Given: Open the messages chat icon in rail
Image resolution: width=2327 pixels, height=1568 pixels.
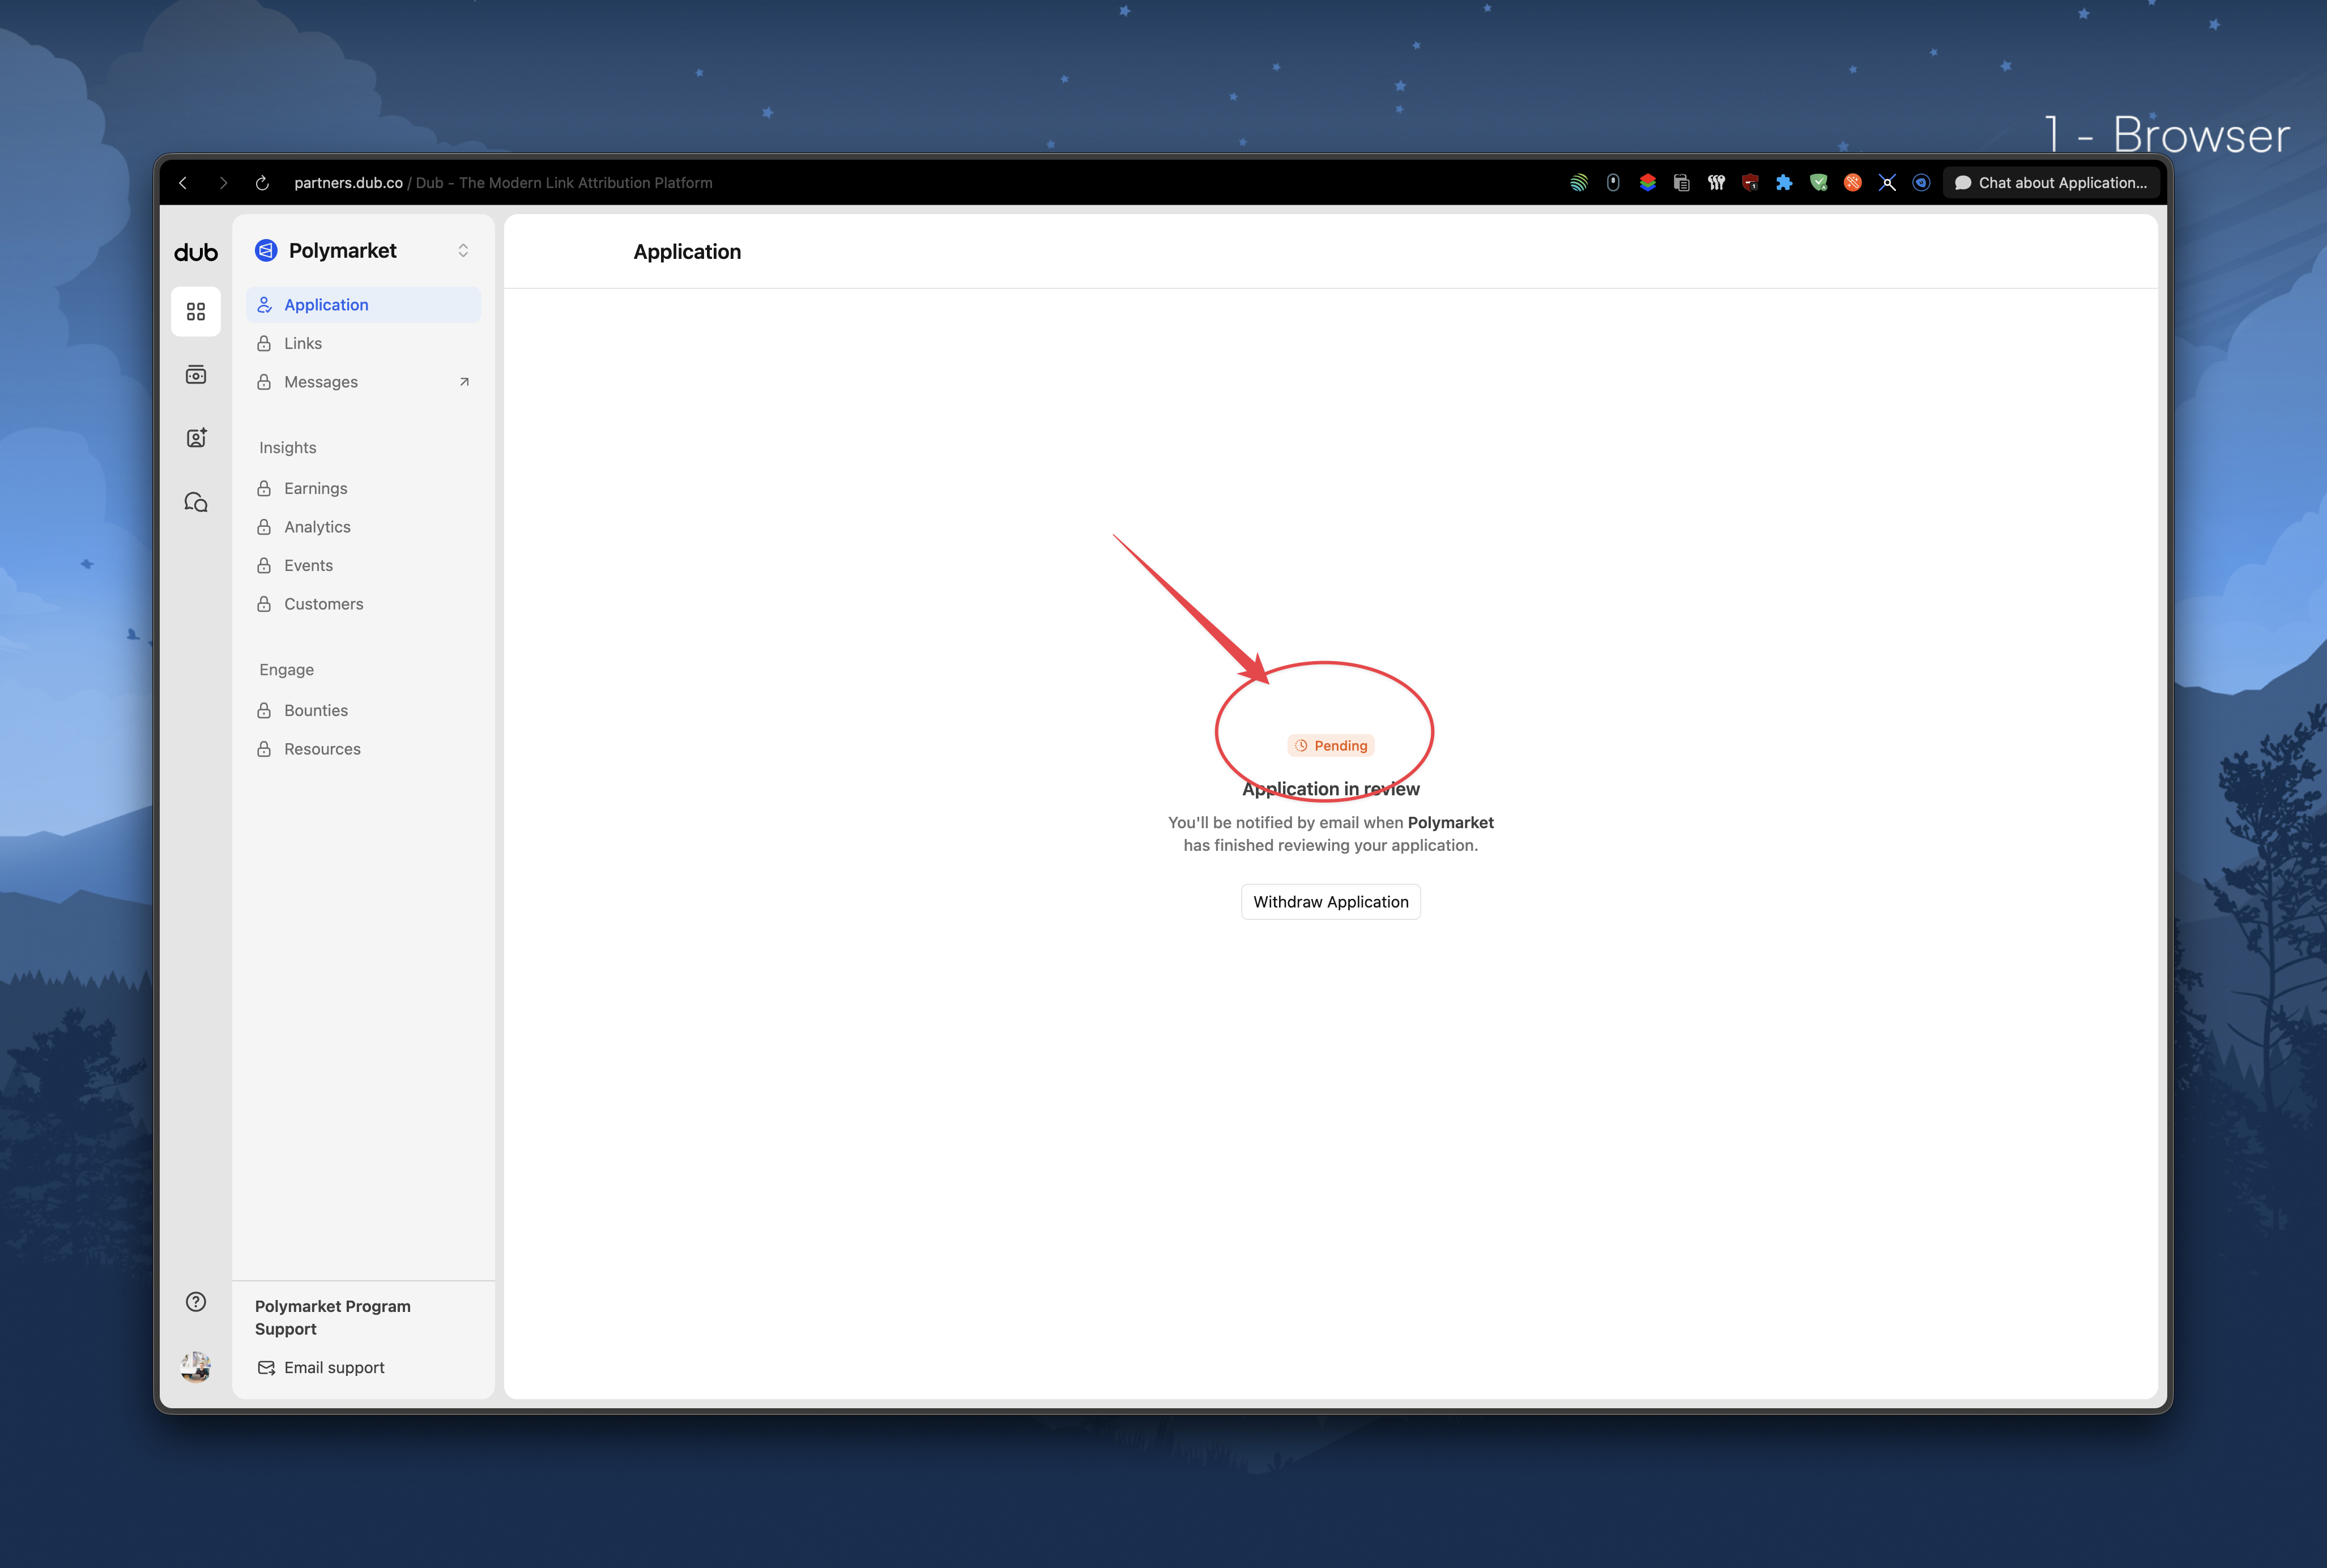Looking at the screenshot, I should pyautogui.click(x=196, y=502).
